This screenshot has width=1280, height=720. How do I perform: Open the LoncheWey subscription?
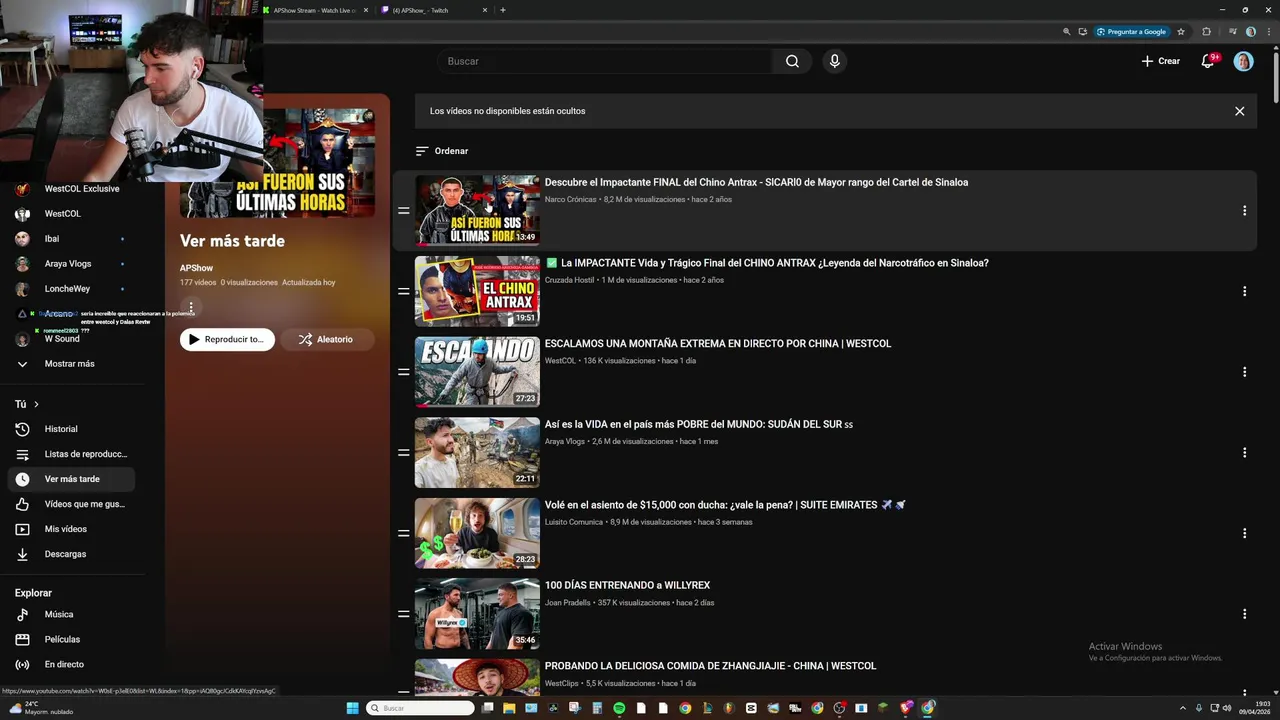(71, 289)
